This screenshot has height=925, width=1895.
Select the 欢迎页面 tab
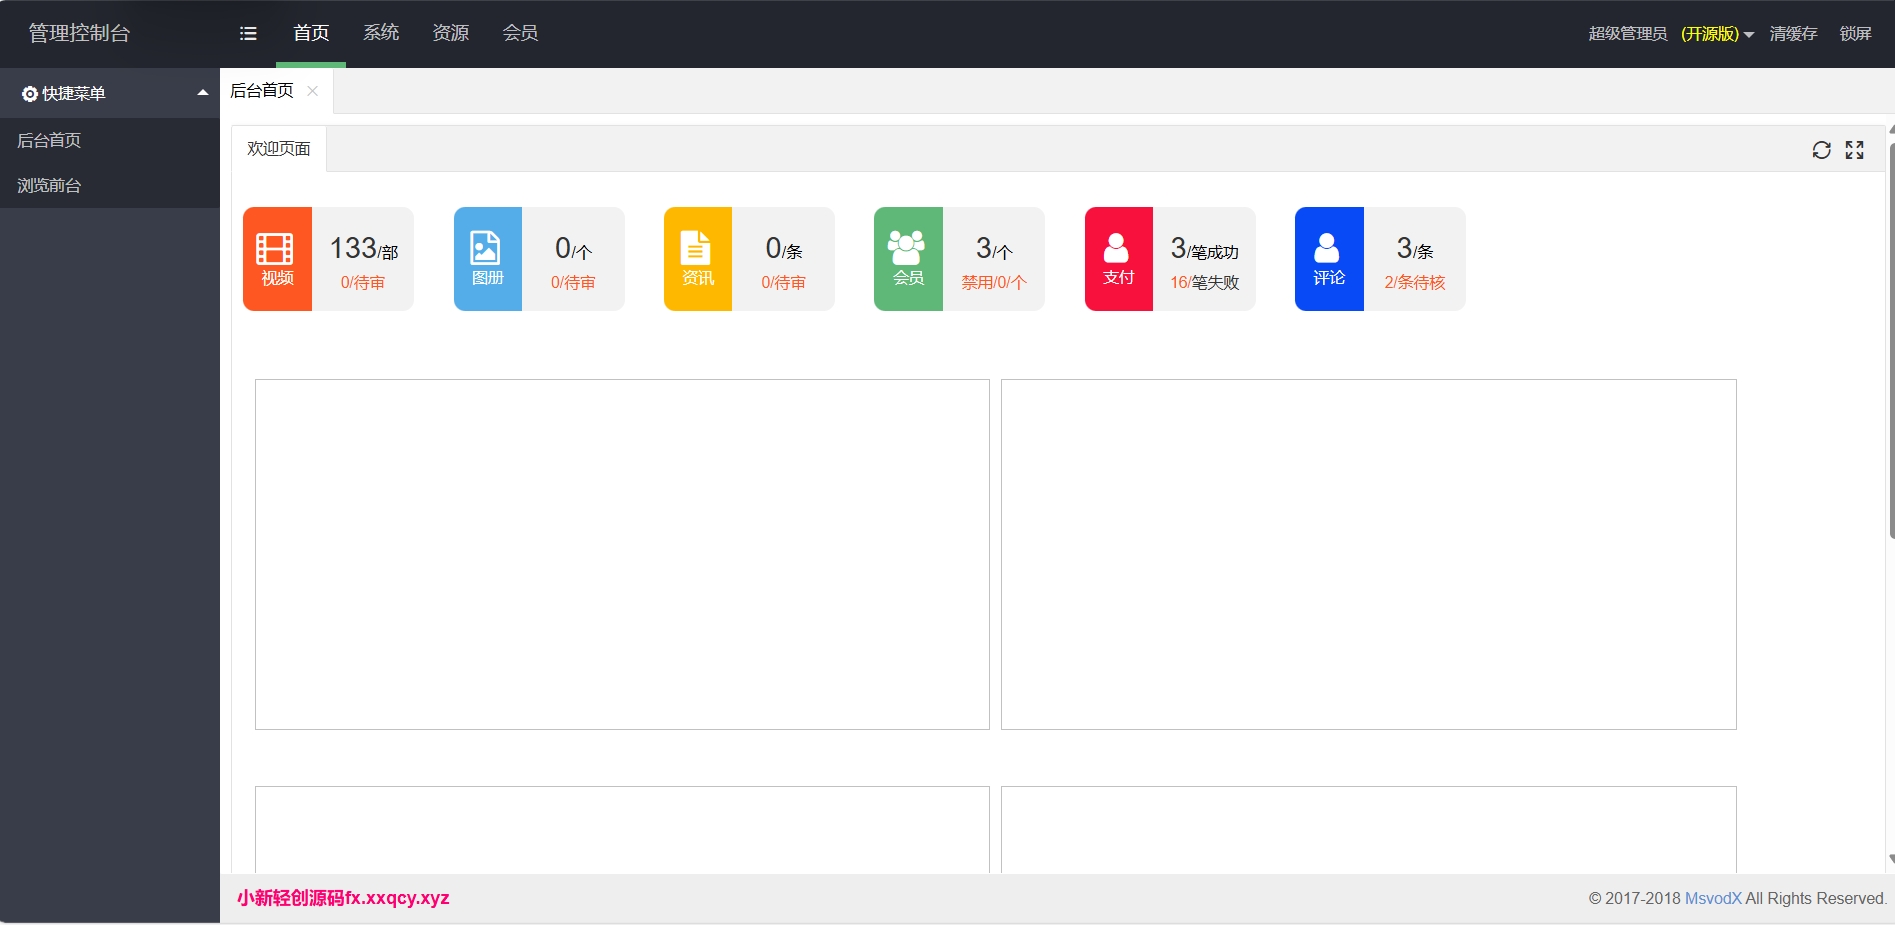279,148
